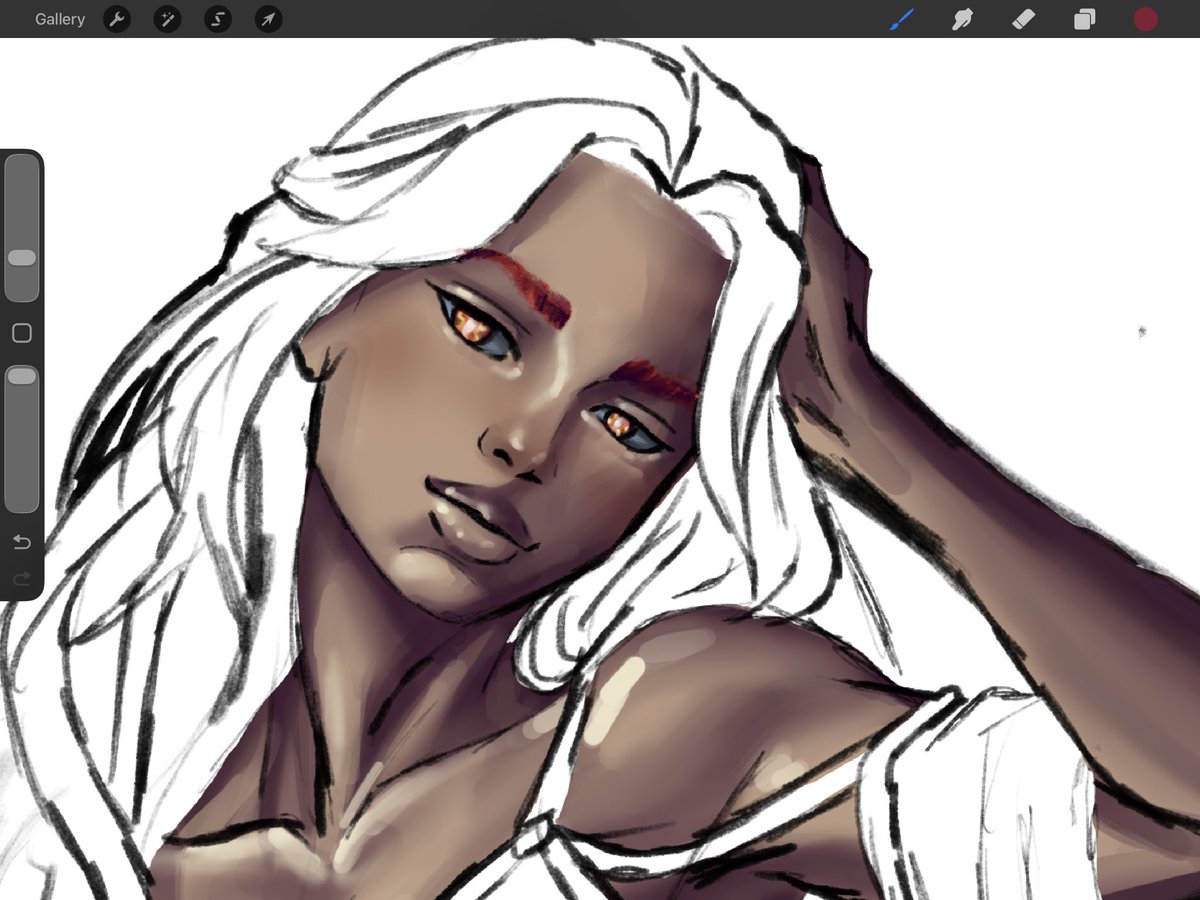Redo the last undone stroke
The image size is (1200, 900).
22,578
